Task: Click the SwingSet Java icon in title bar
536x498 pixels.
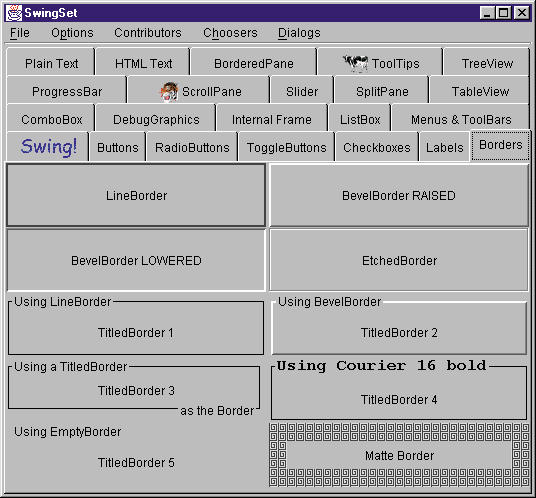Action: click(14, 13)
